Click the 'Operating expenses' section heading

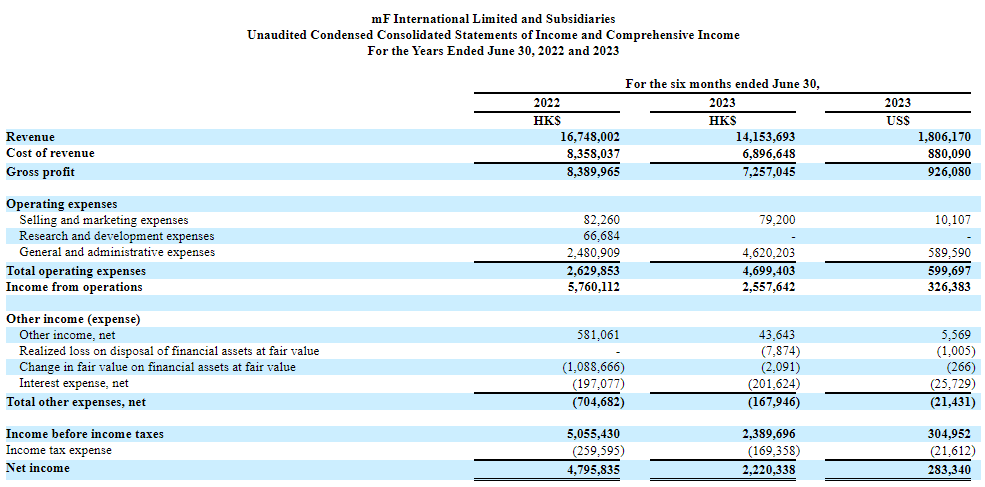pos(62,204)
